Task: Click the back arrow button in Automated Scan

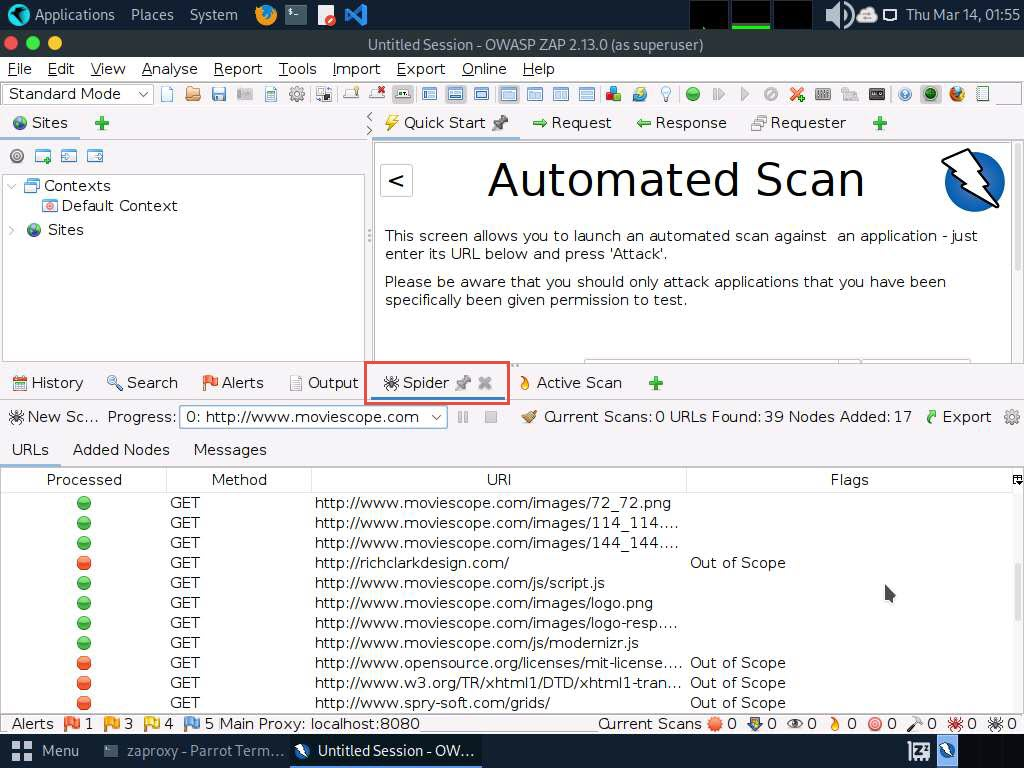Action: tap(396, 180)
